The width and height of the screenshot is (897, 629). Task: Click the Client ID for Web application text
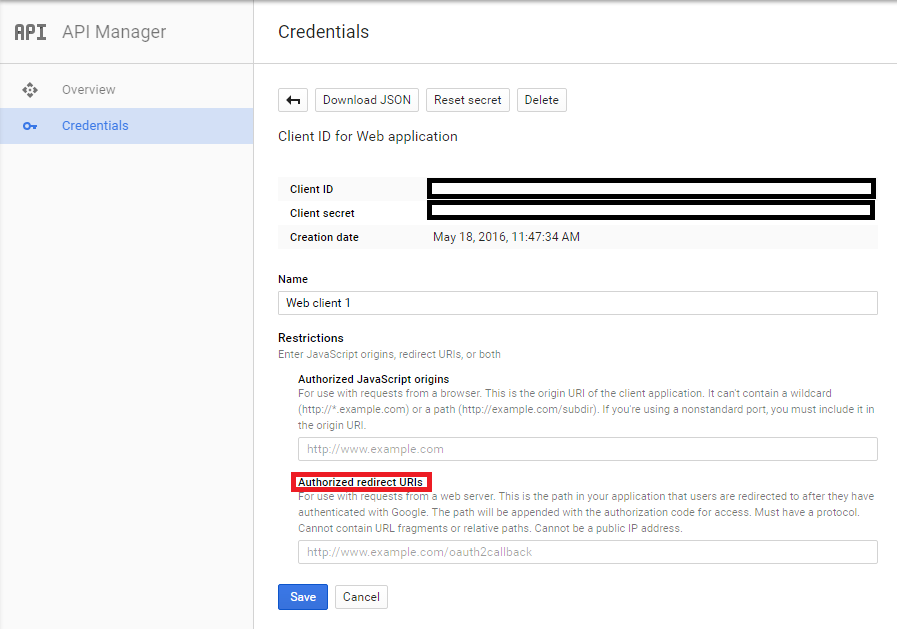coord(368,136)
